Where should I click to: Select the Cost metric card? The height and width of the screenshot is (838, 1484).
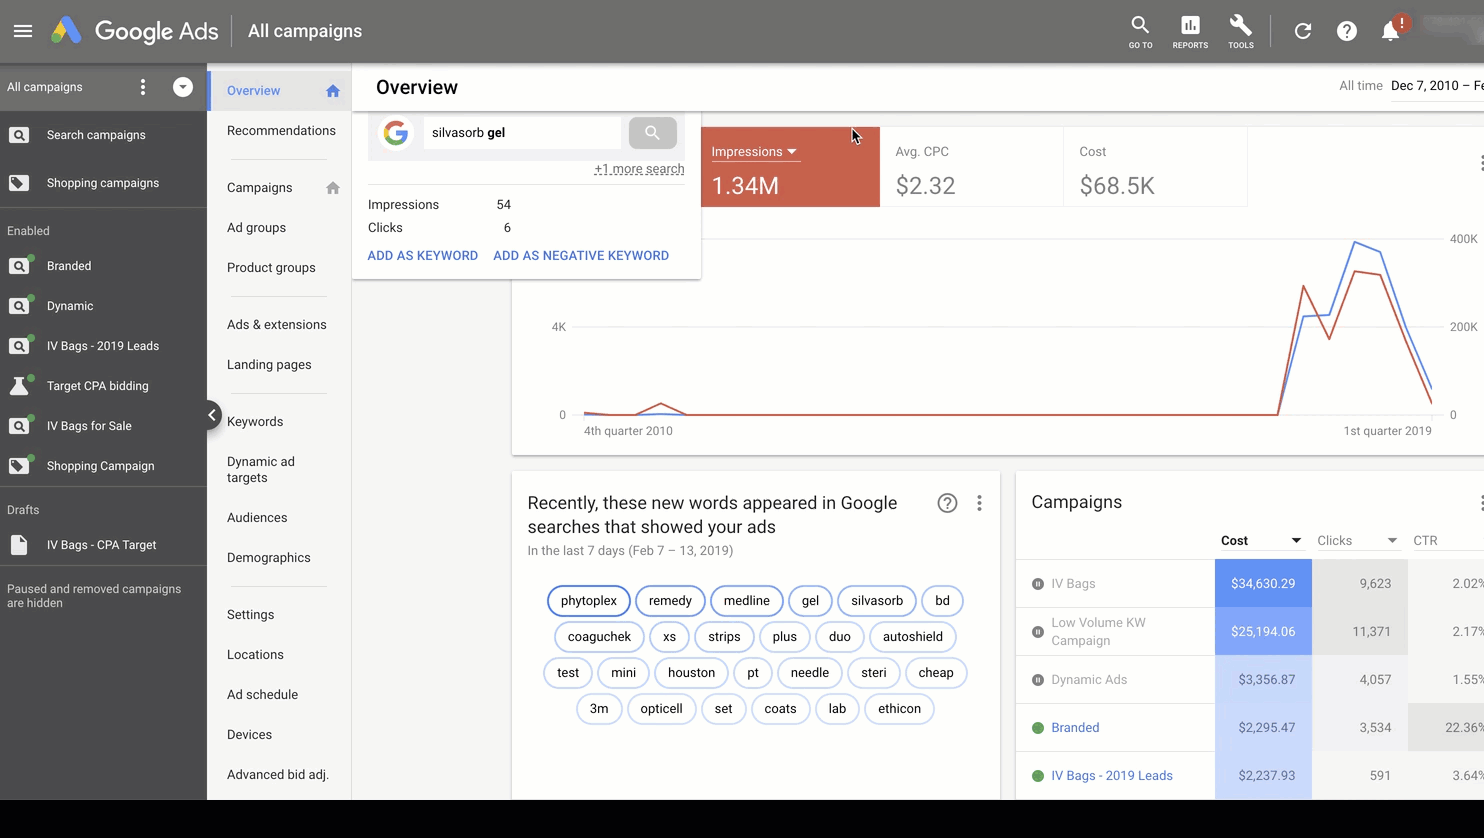(1155, 167)
